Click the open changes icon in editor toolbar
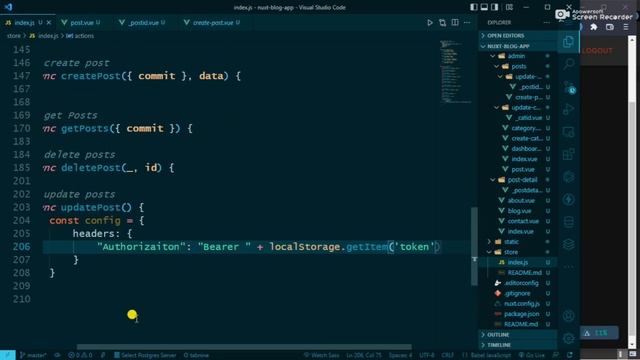 tap(442, 23)
